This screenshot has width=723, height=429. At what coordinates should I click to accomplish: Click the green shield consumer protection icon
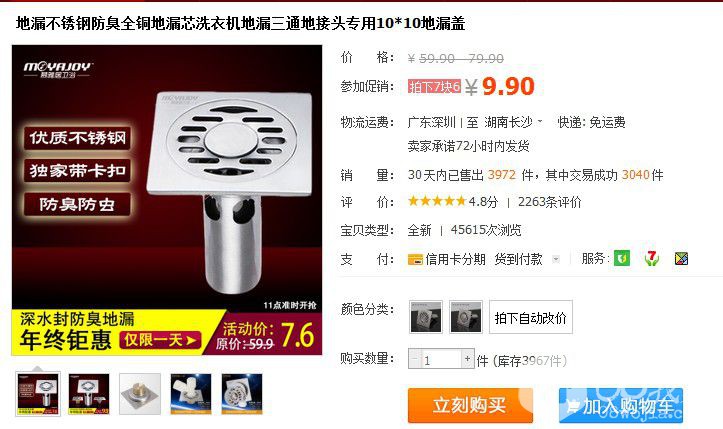click(x=622, y=258)
